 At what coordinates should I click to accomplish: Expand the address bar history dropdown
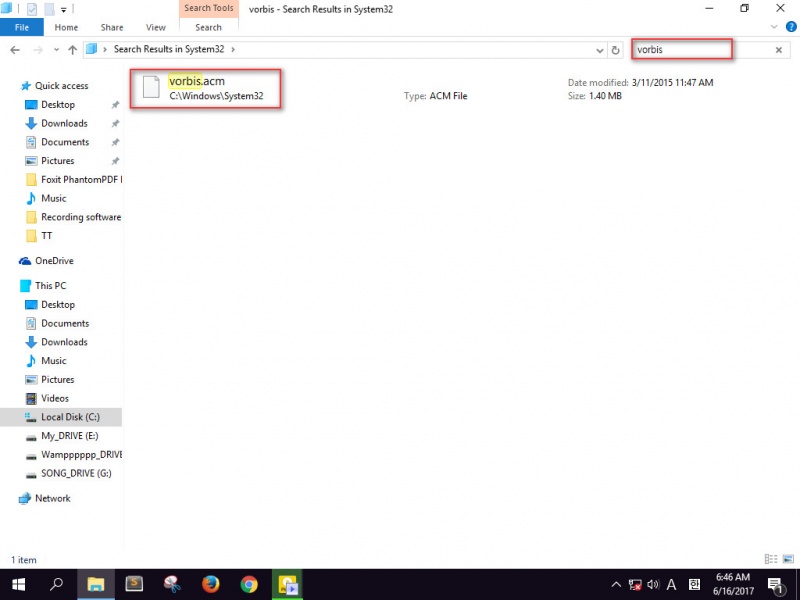point(599,50)
